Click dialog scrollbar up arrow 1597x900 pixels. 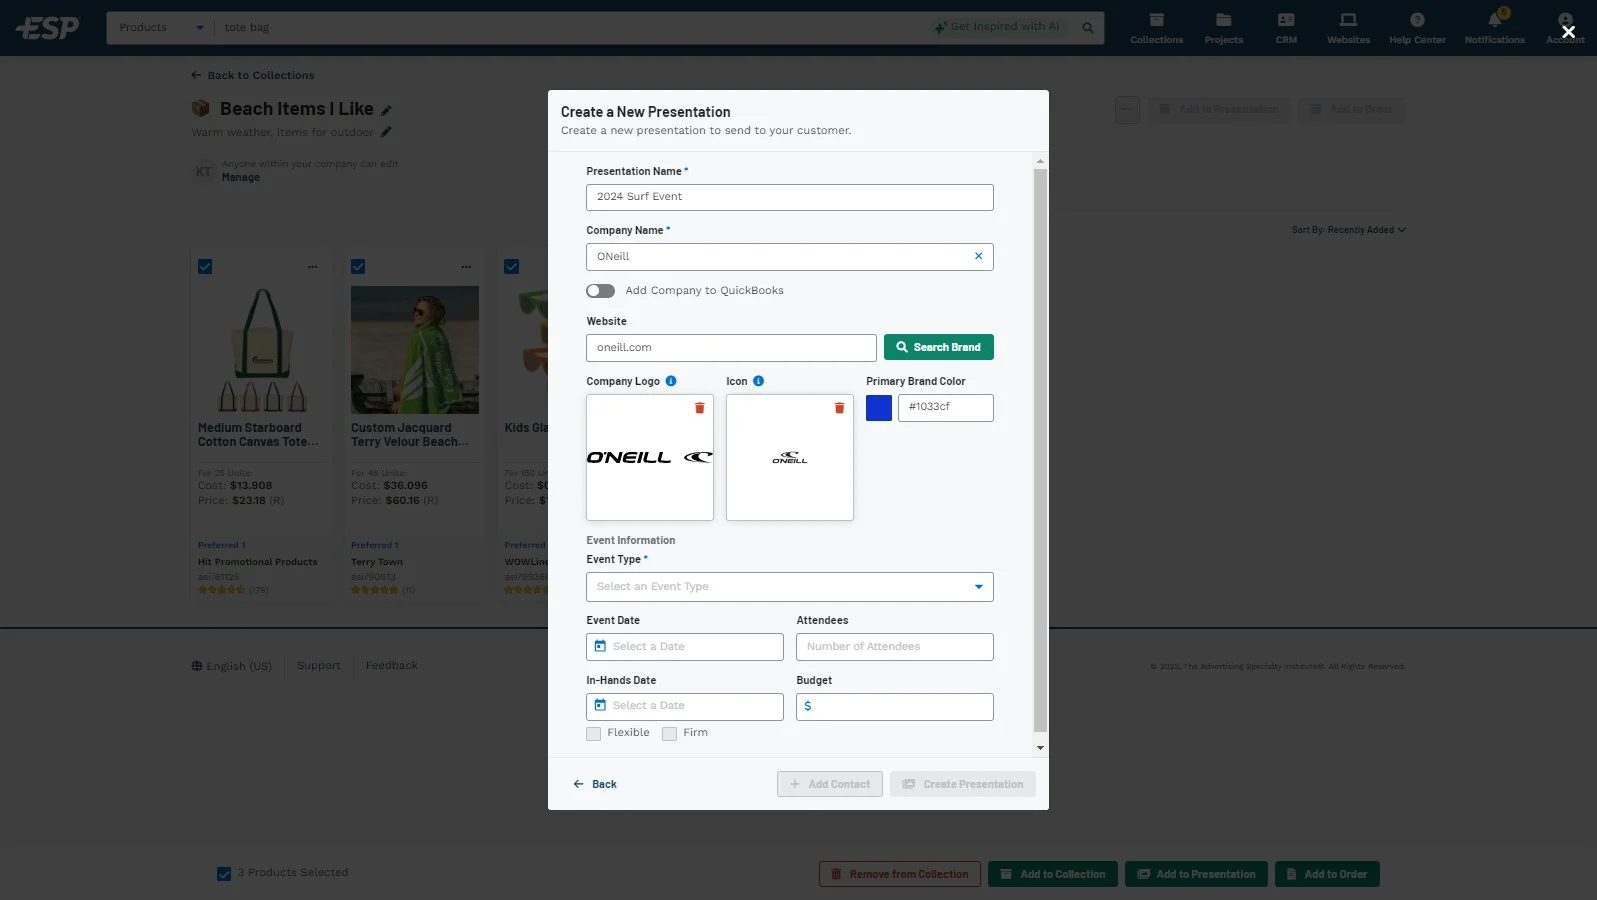point(1040,161)
